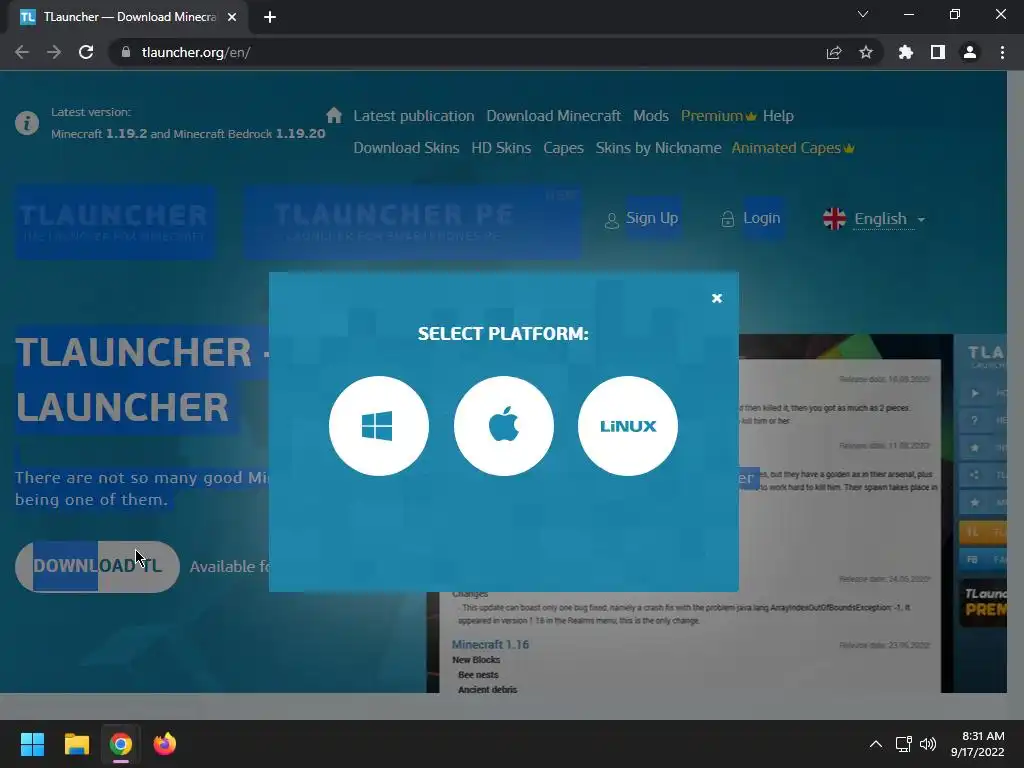Reload the page with refresh icon
The width and height of the screenshot is (1024, 768).
pos(86,52)
